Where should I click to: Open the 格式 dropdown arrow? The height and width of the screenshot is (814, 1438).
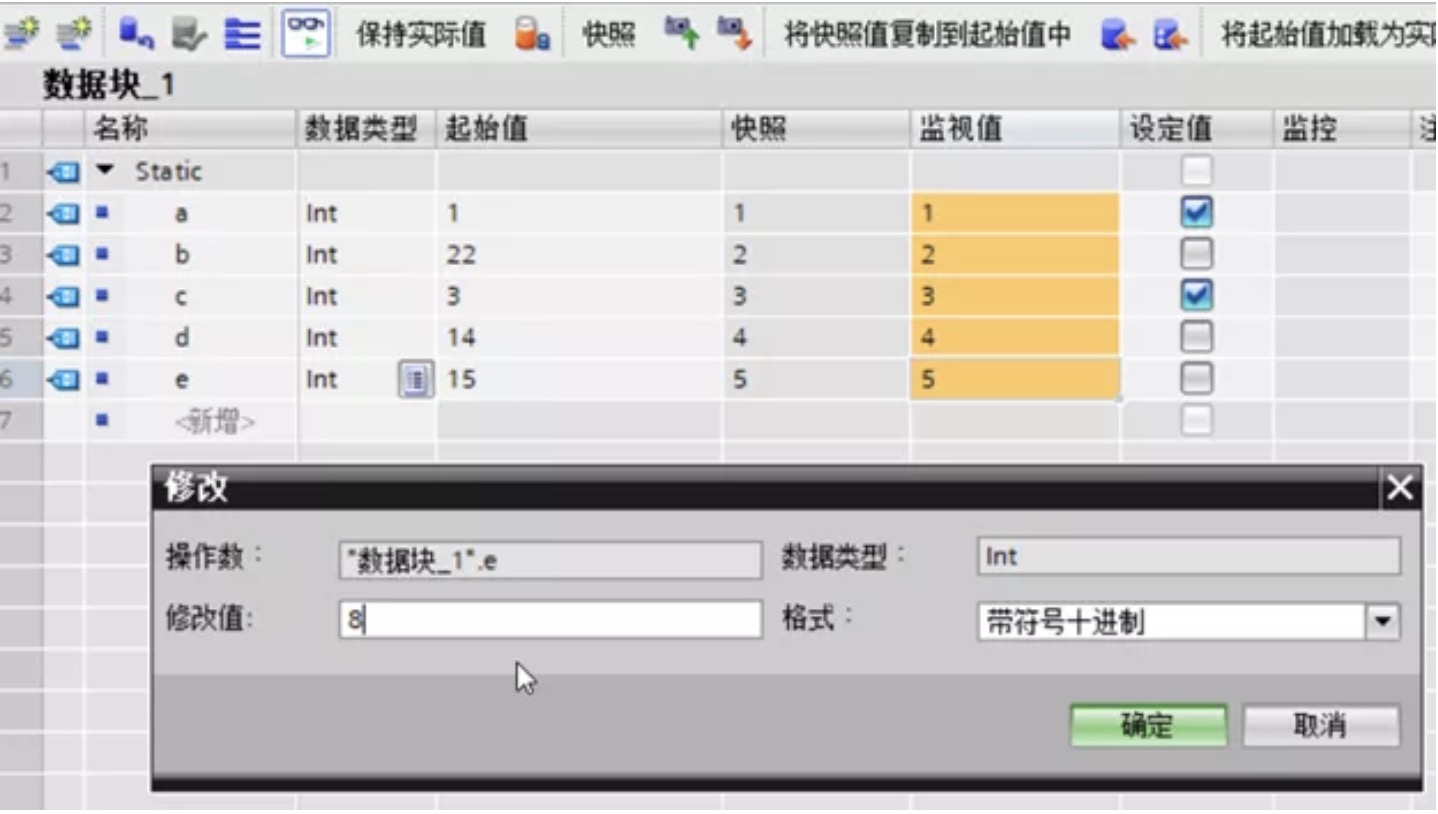(1383, 621)
